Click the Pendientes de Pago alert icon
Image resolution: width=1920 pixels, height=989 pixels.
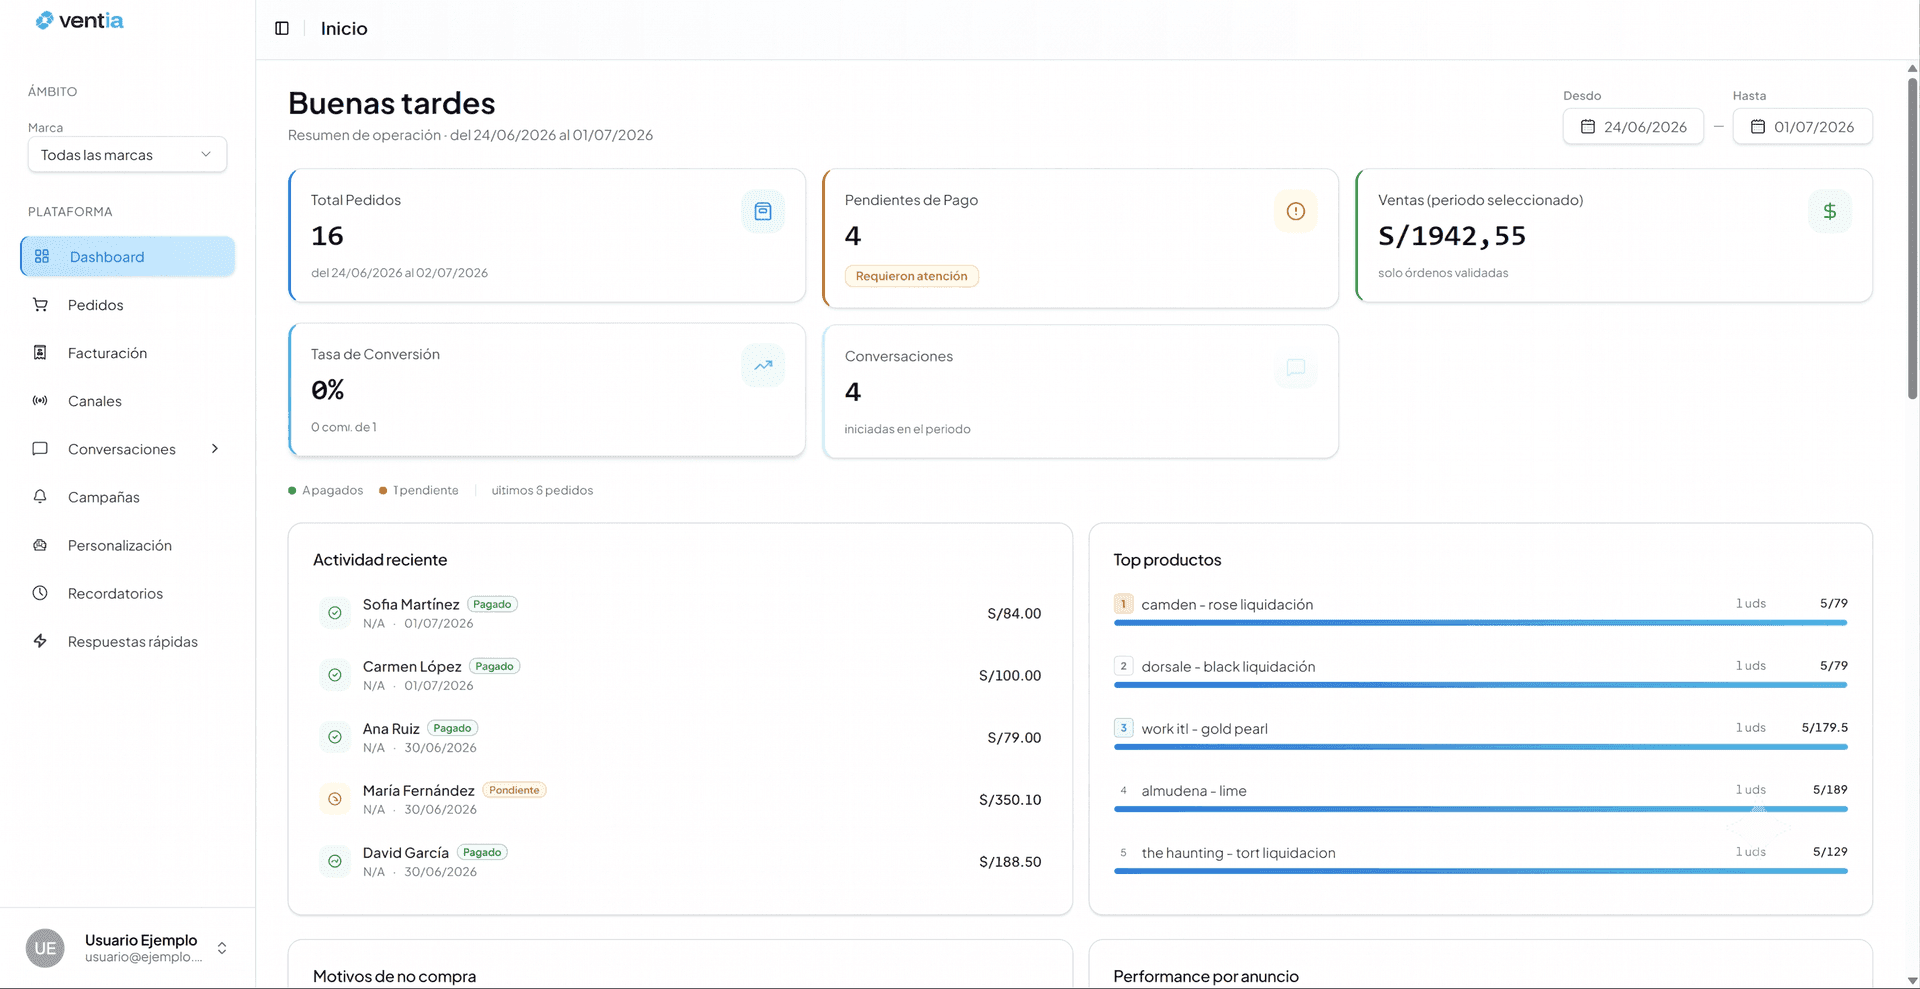point(1296,211)
